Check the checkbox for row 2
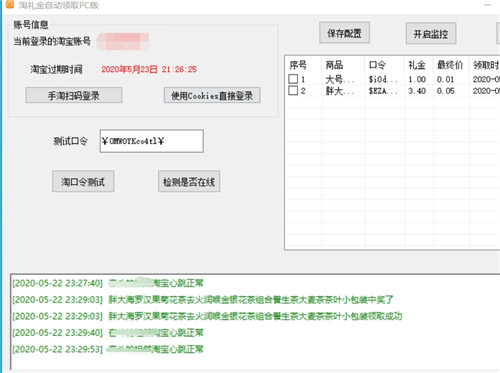This screenshot has height=373, width=500. point(293,90)
